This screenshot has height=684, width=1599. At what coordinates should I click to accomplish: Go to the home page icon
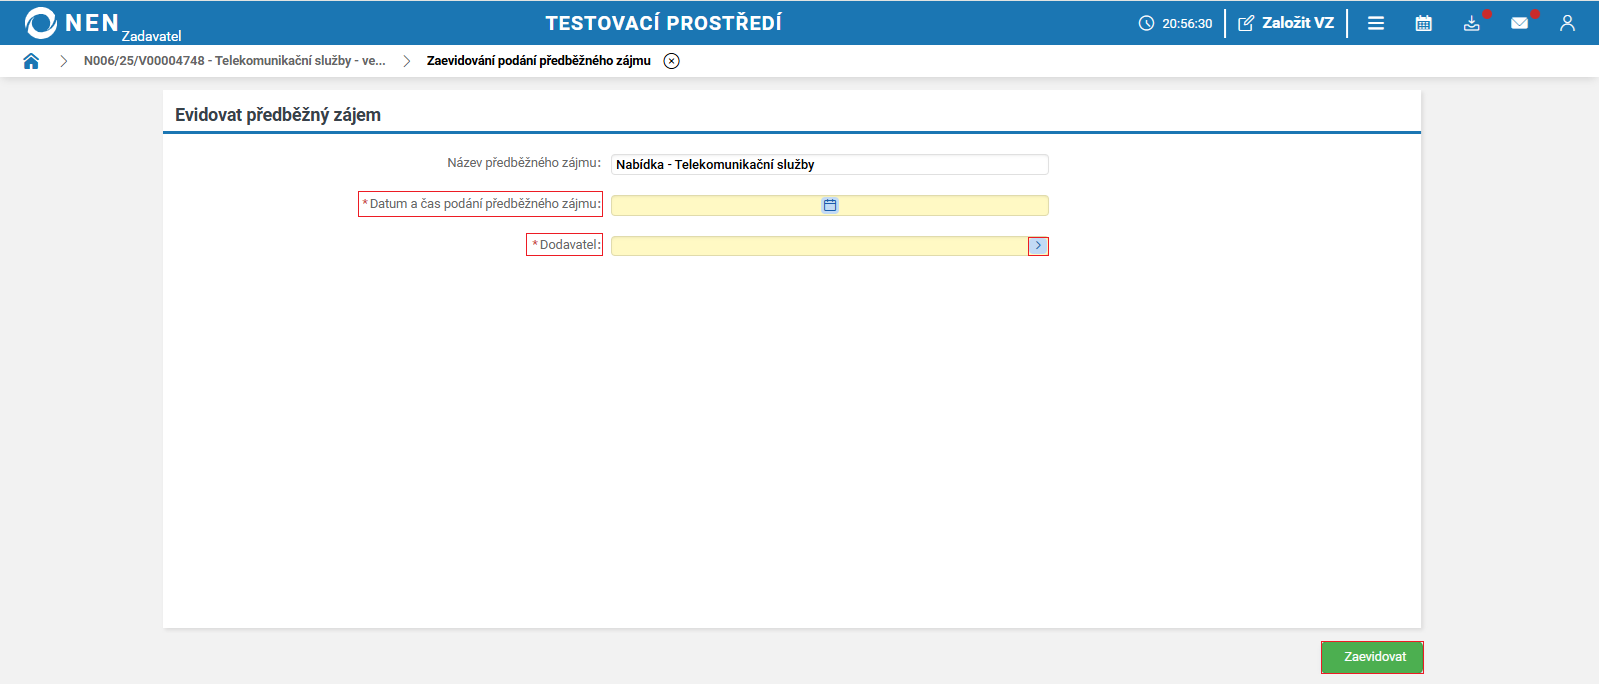pyautogui.click(x=31, y=61)
